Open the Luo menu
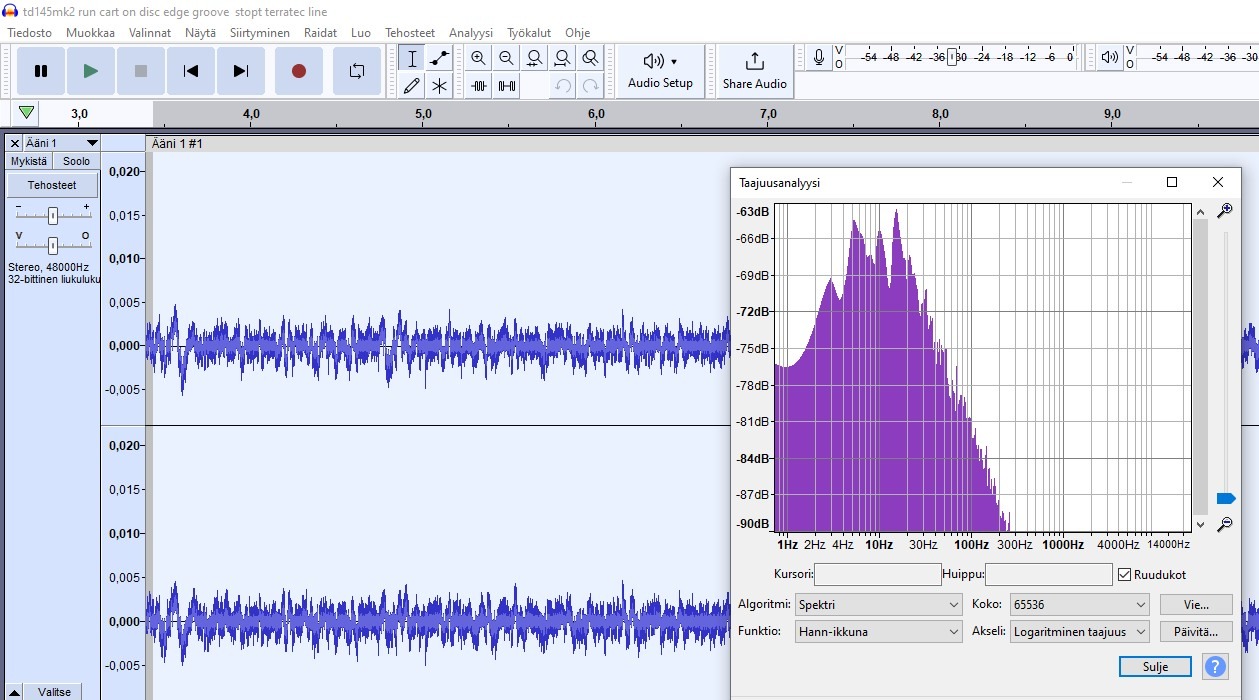This screenshot has height=700, width=1259. 361,33
